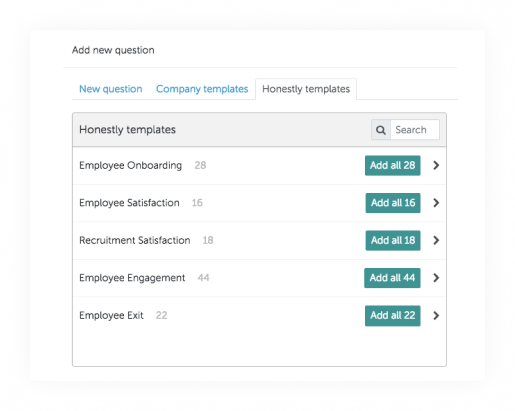Expand the Recruitment Satisfaction chevron arrow
Image resolution: width=515 pixels, height=411 pixels.
coord(436,240)
